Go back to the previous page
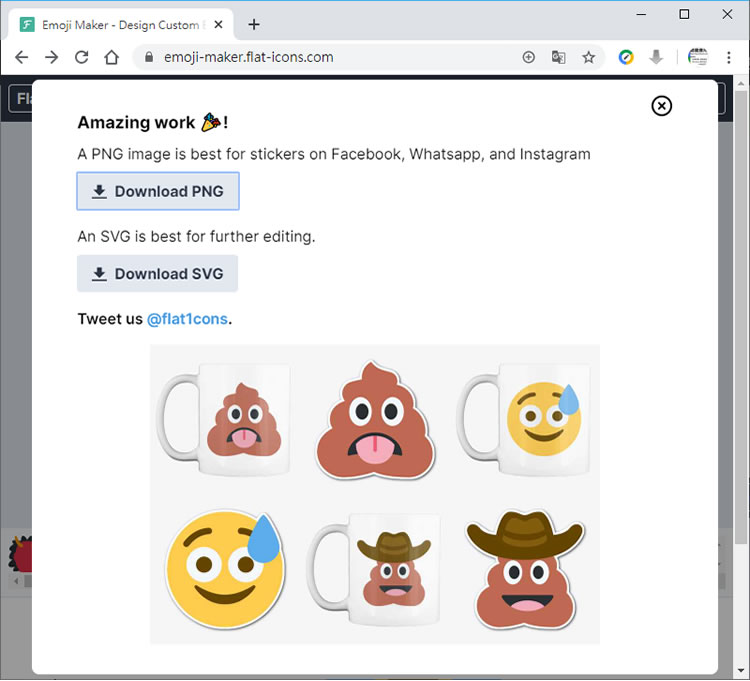The width and height of the screenshot is (750, 681). coord(22,57)
